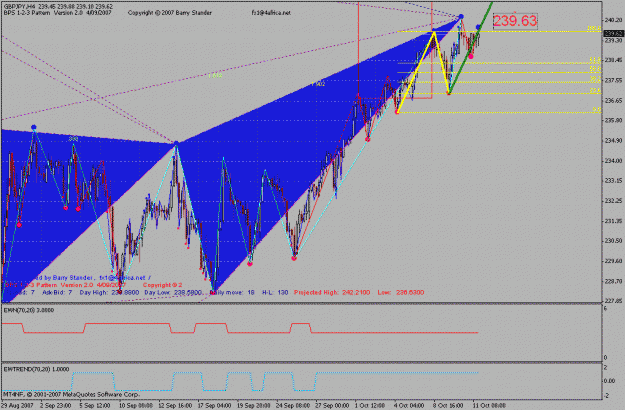Select the blue dot marker at chart's highest peak
This screenshot has width=625, height=410.
461,17
